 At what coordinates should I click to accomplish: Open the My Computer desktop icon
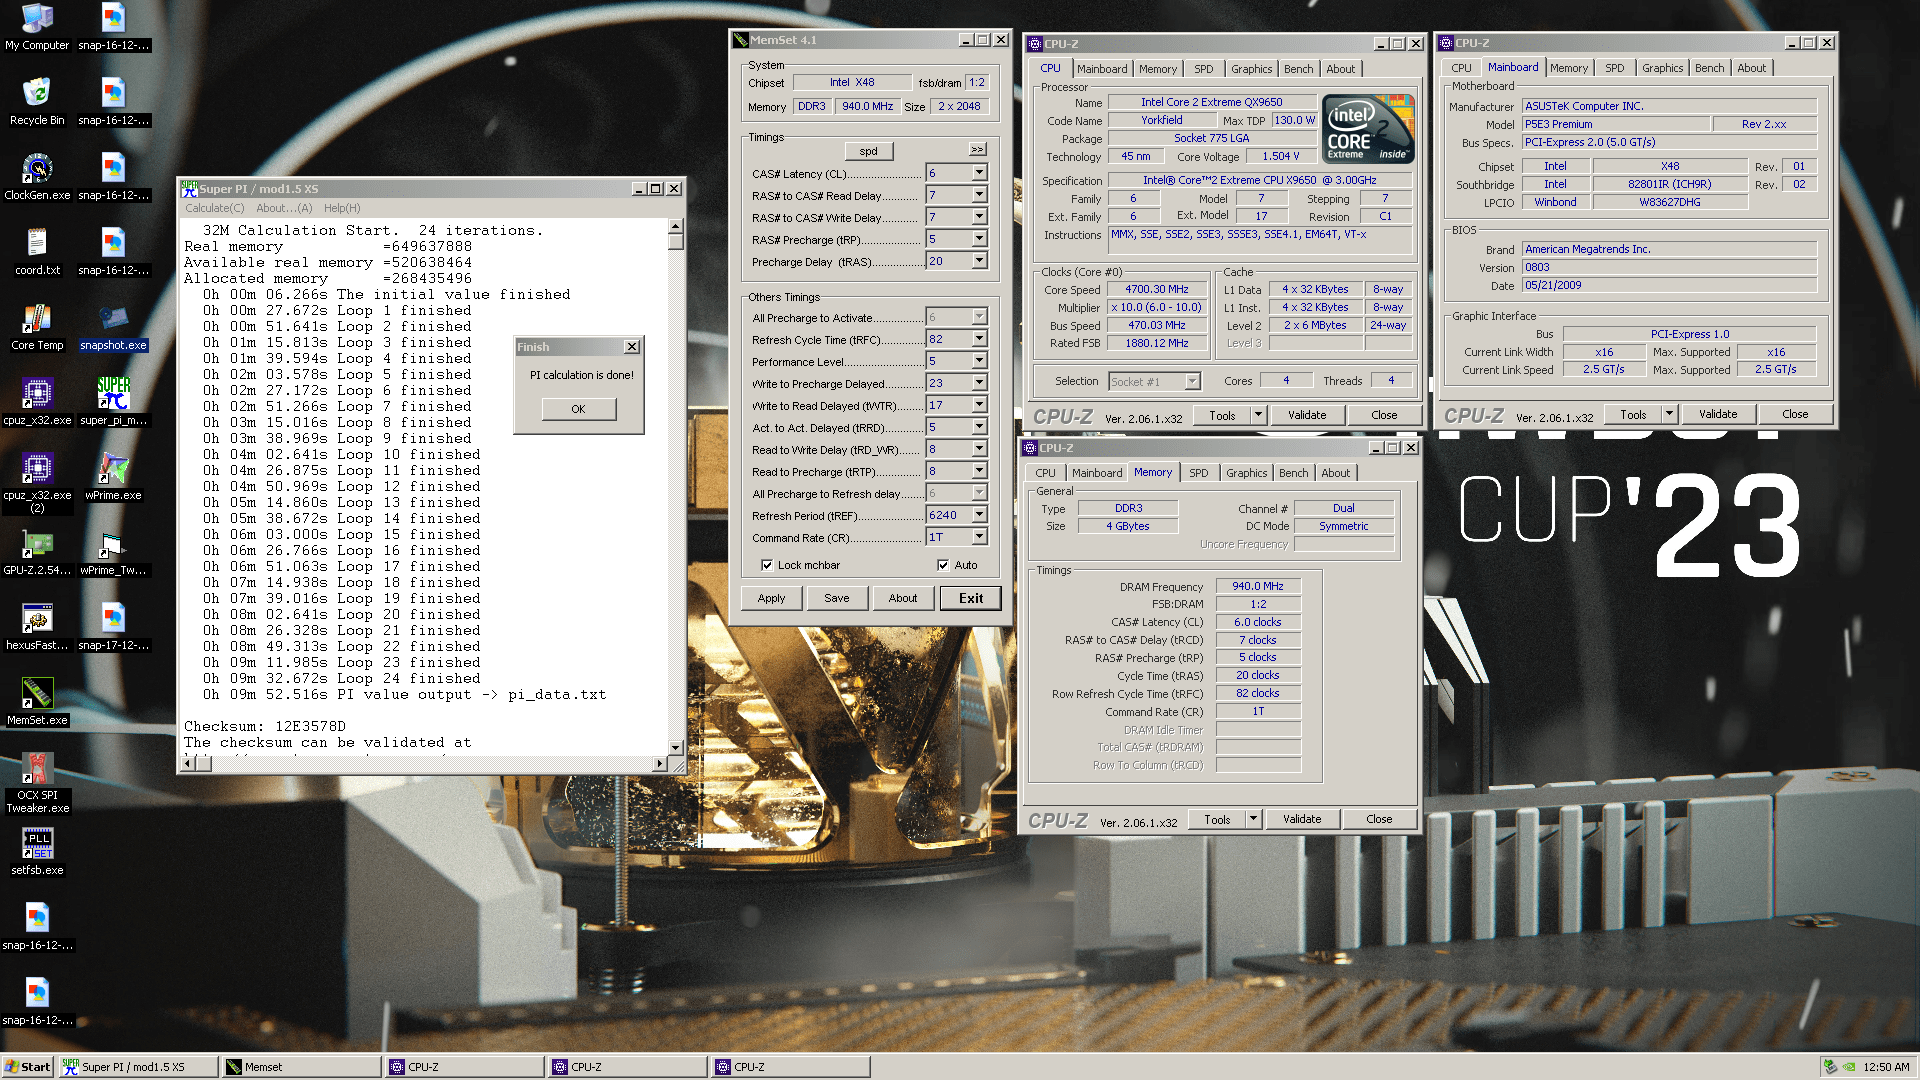click(x=37, y=27)
